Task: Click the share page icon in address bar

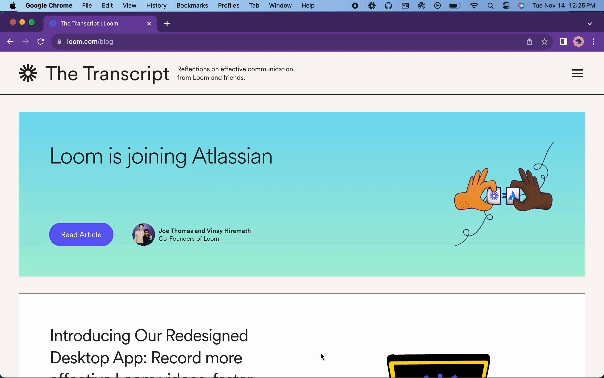Action: [529, 42]
